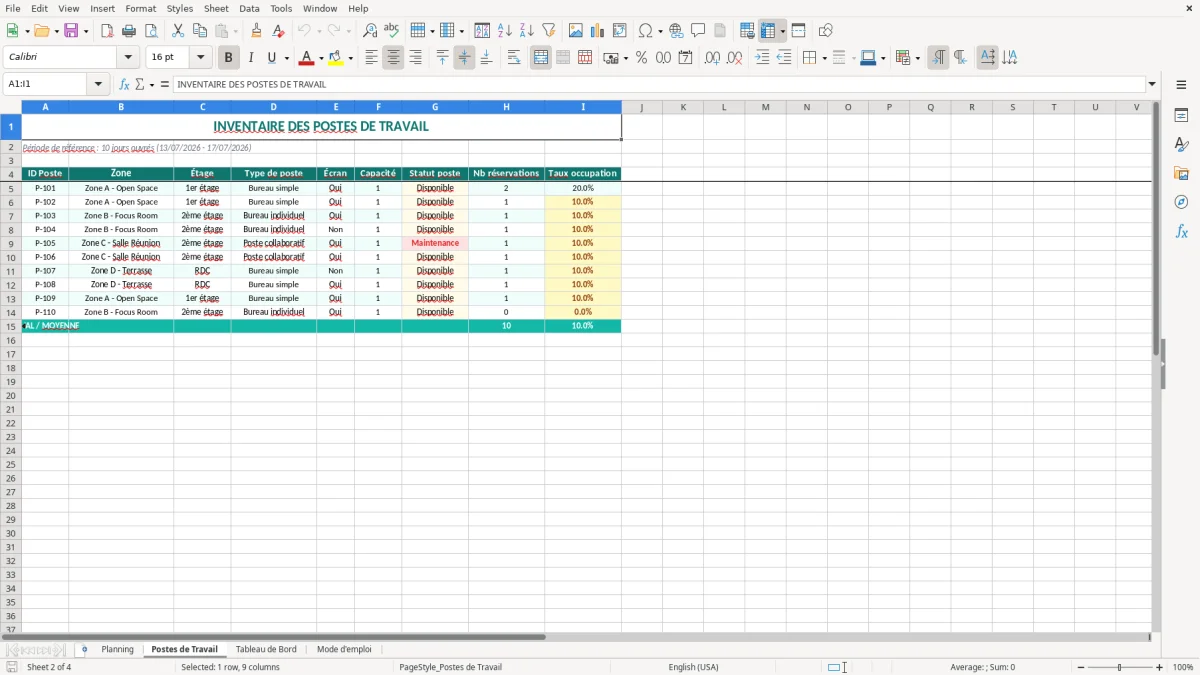
Task: Select the Maintenance status cell
Action: (435, 243)
